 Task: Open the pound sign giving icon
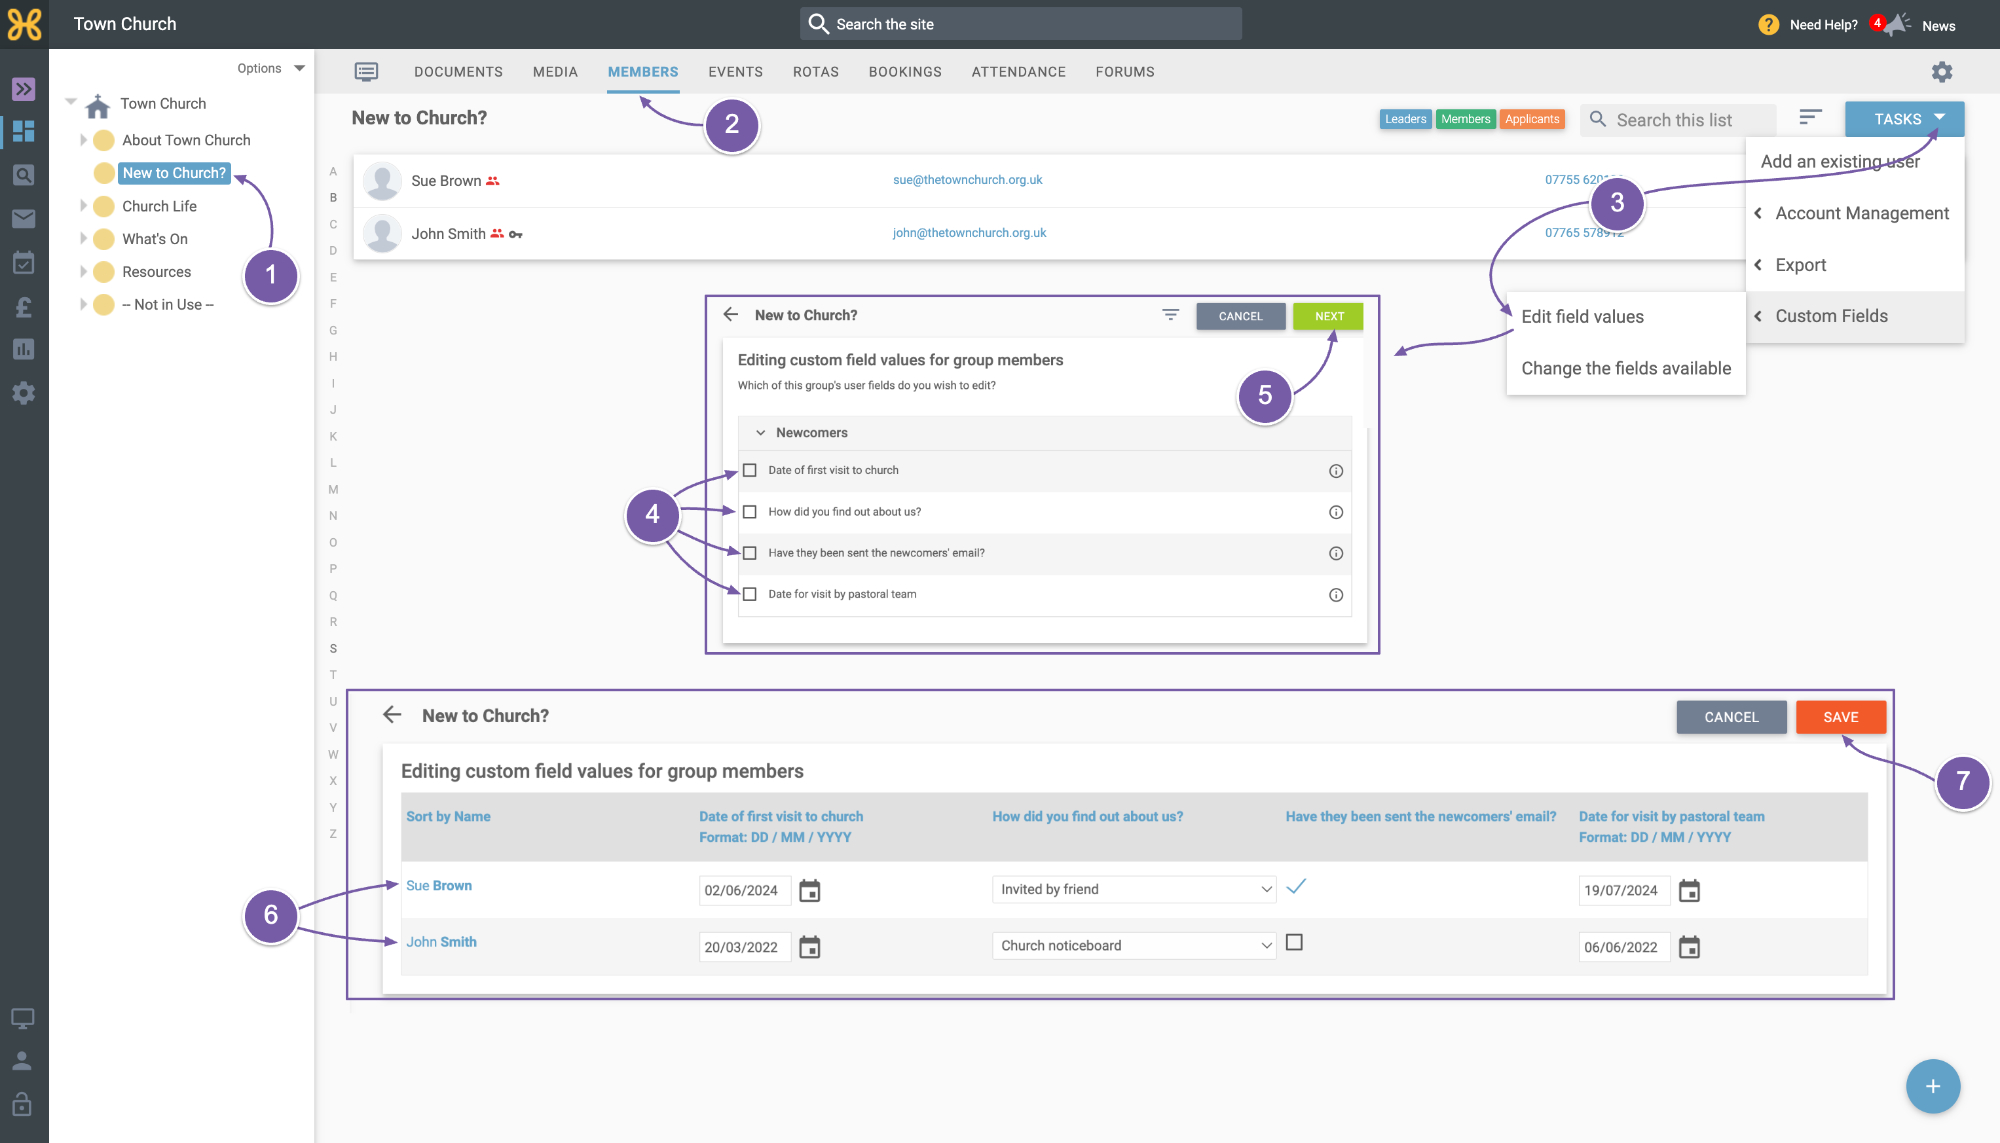coord(24,306)
